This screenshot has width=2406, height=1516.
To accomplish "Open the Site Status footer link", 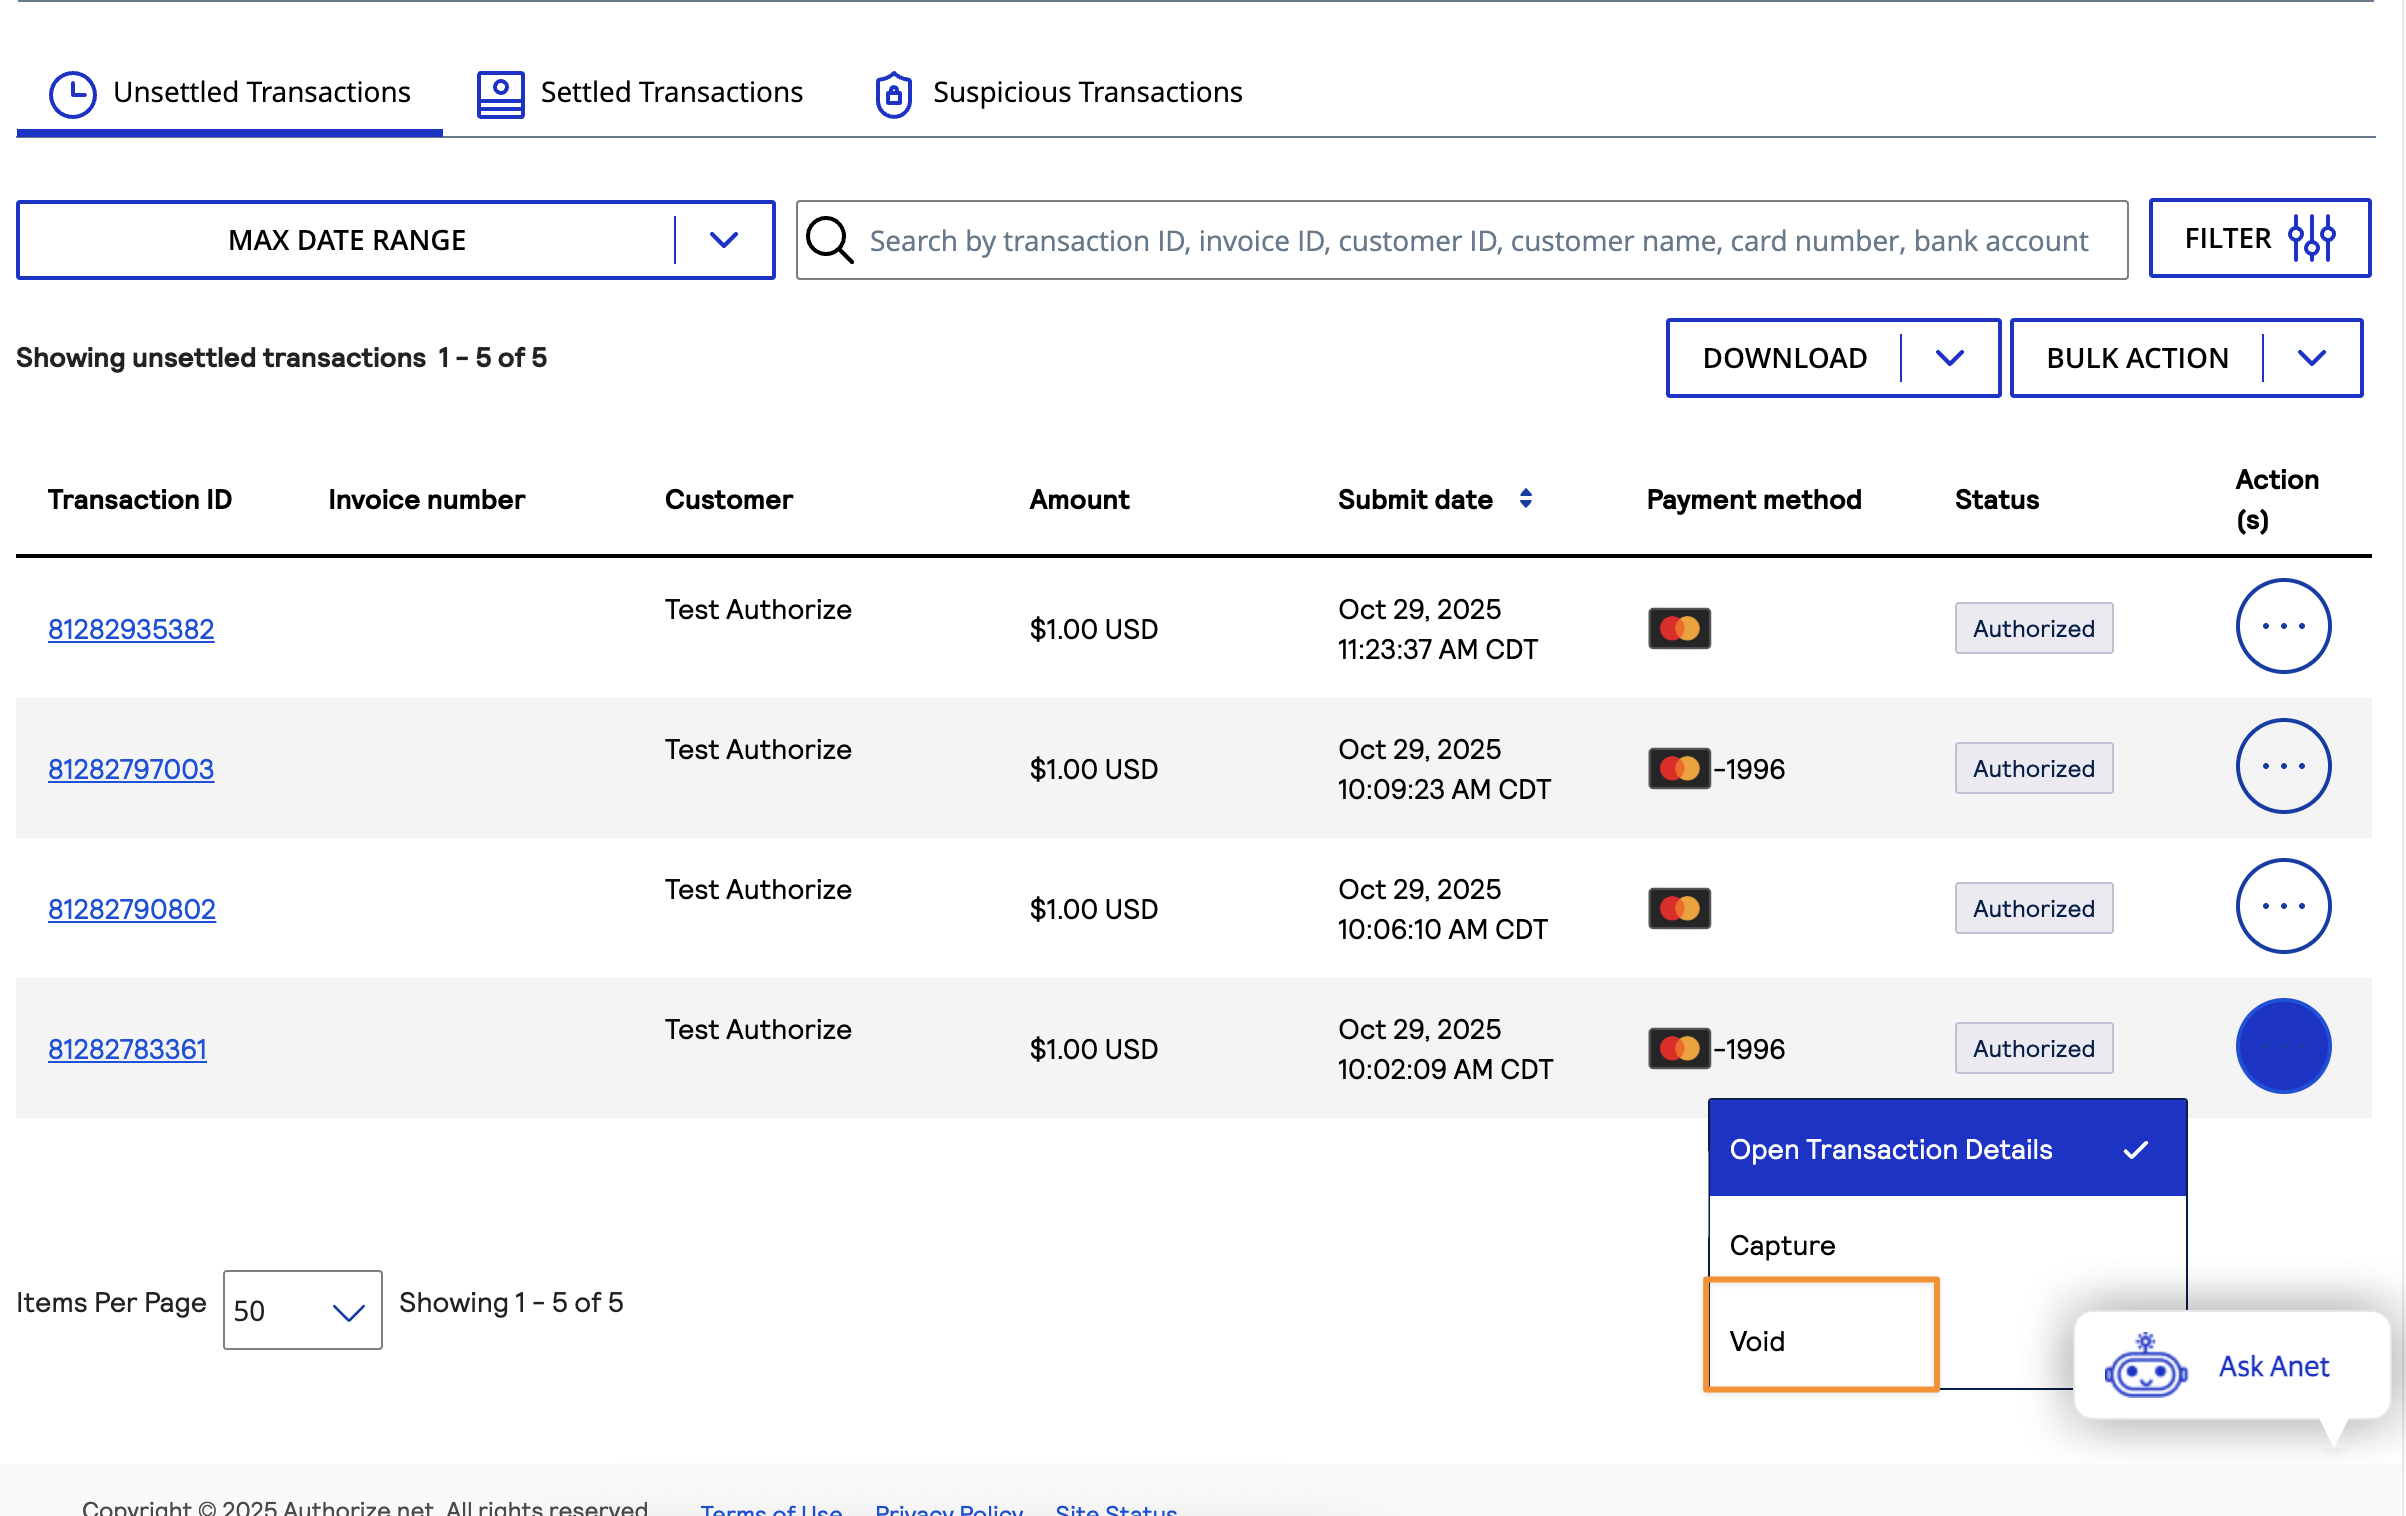I will 1115,1508.
